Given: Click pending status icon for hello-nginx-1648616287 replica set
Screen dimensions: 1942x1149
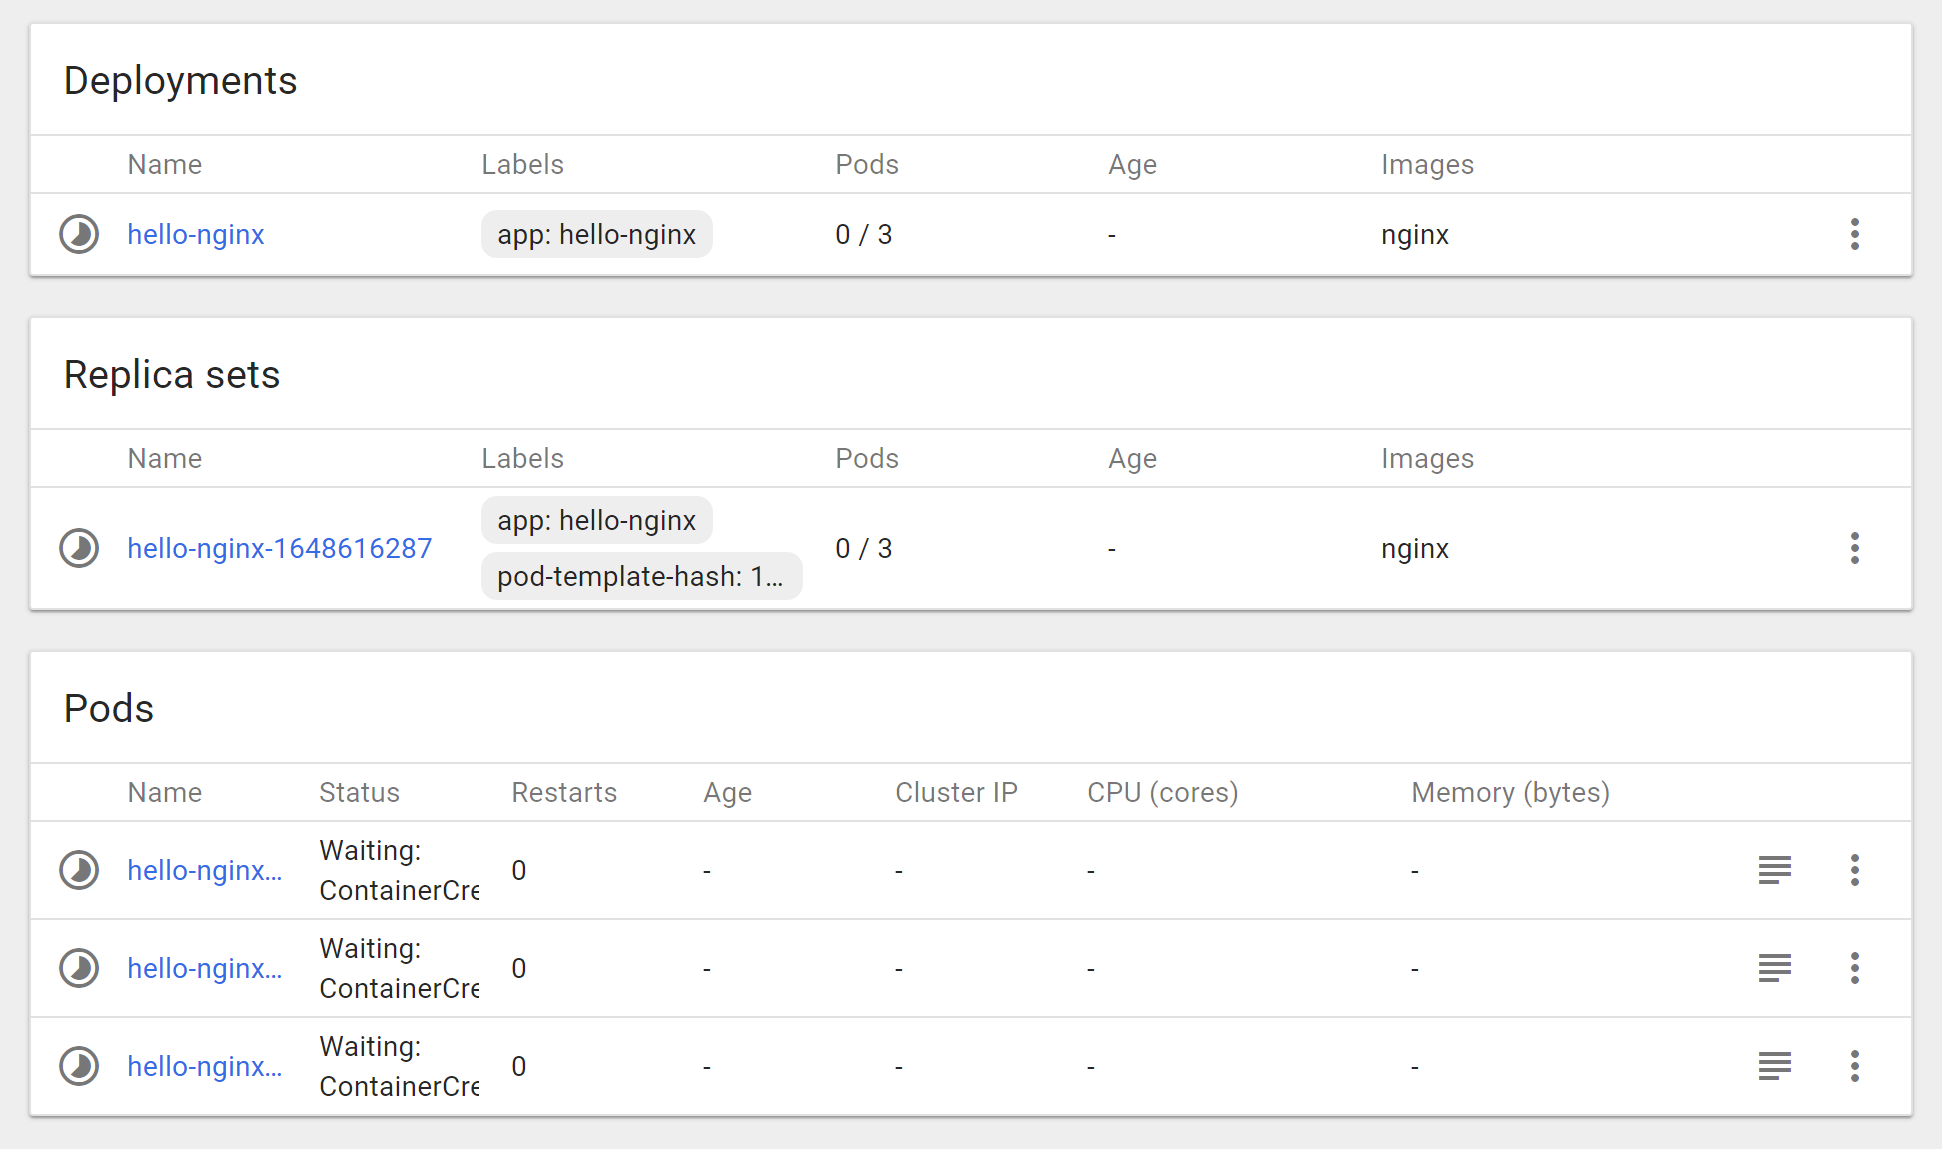Looking at the screenshot, I should tap(79, 548).
